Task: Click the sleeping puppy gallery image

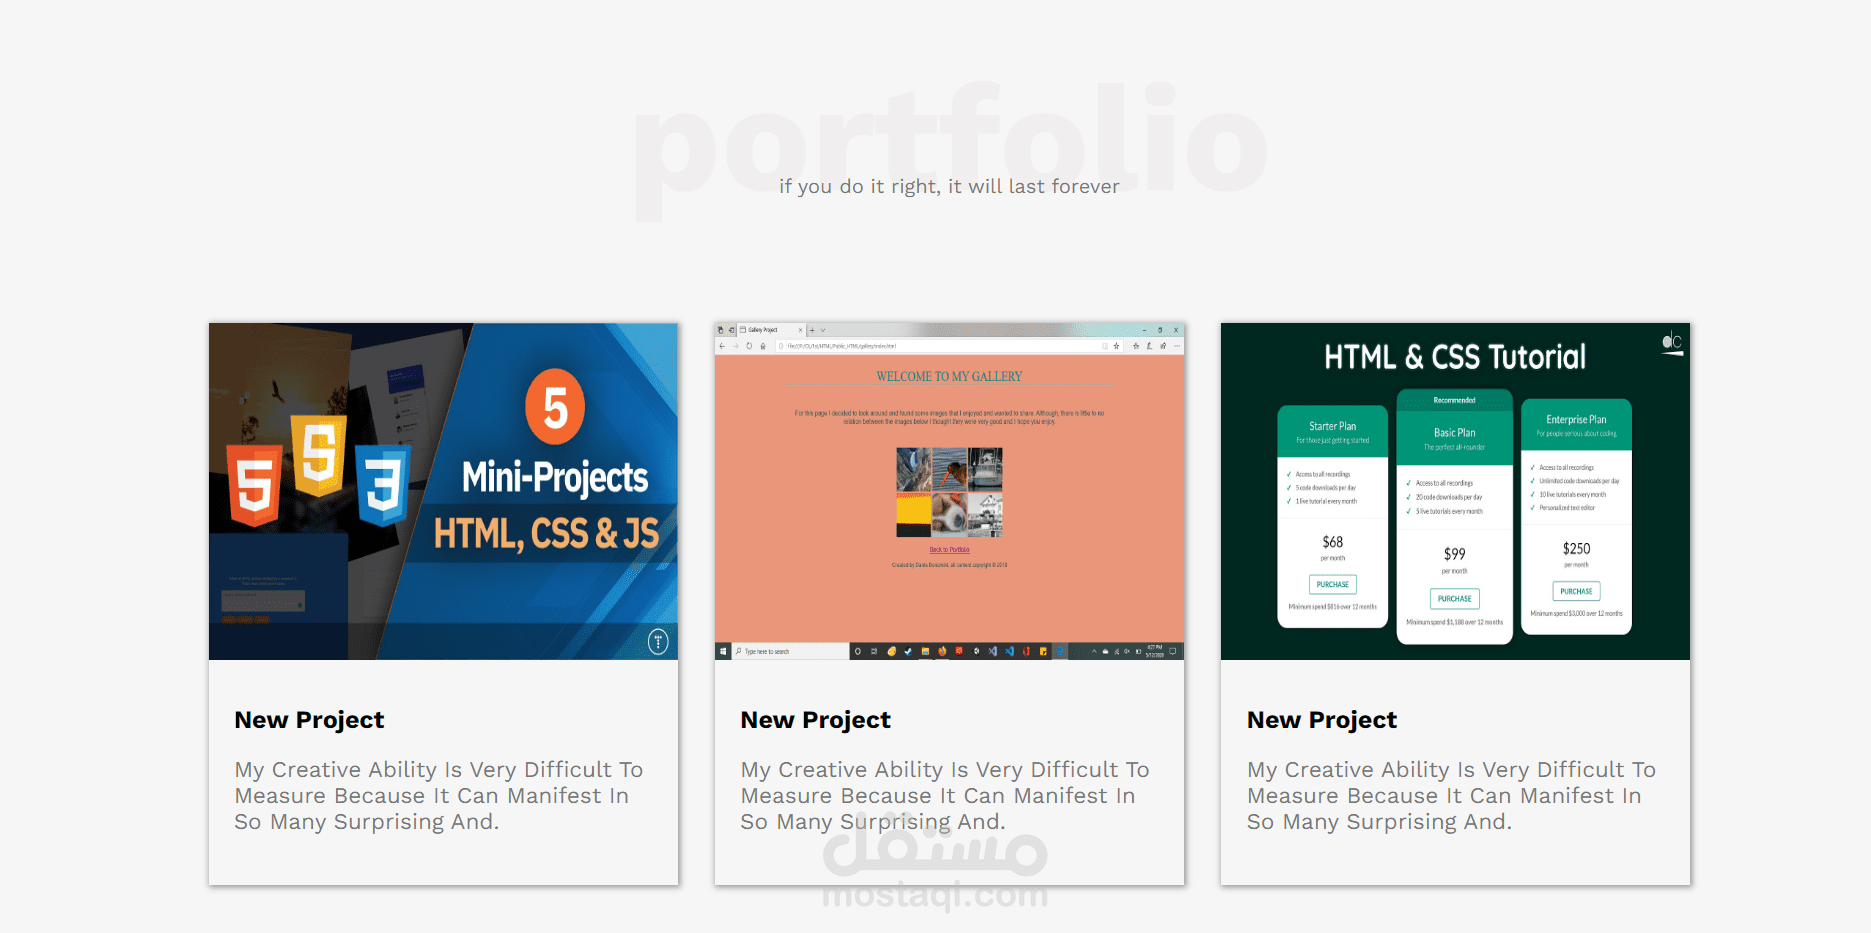Action: (949, 516)
